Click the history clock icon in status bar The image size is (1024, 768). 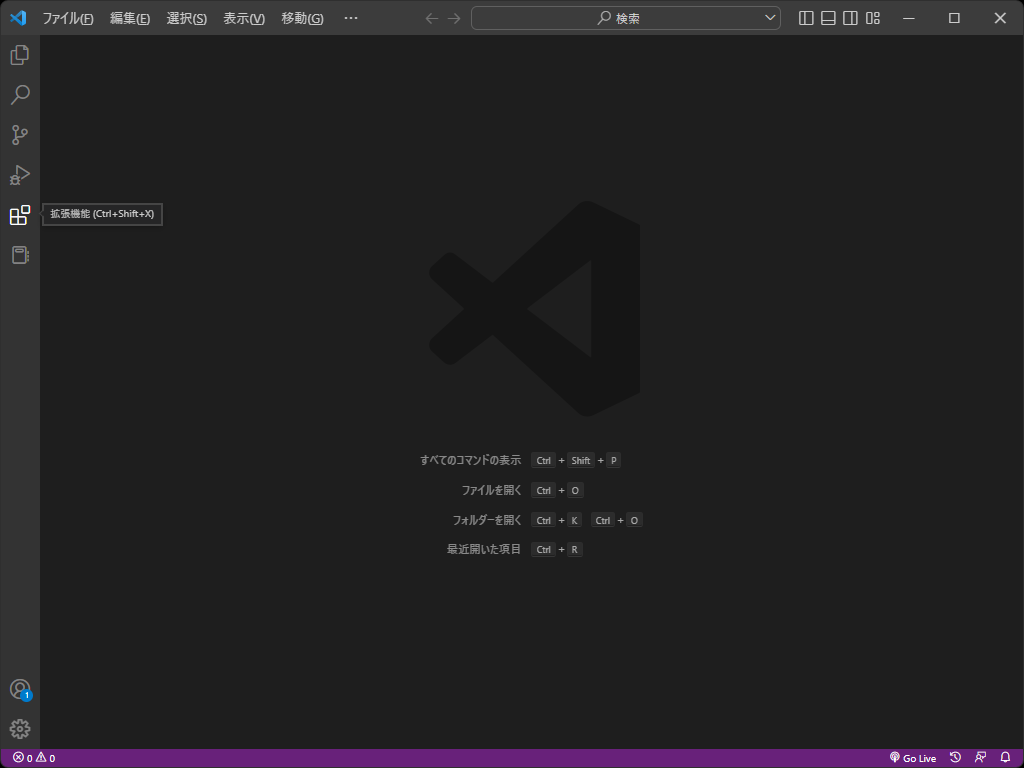point(955,758)
